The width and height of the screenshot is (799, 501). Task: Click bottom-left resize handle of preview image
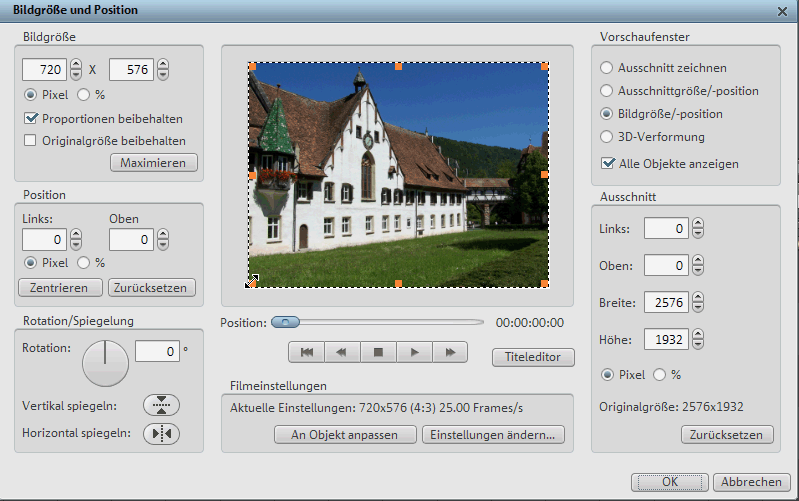252,282
